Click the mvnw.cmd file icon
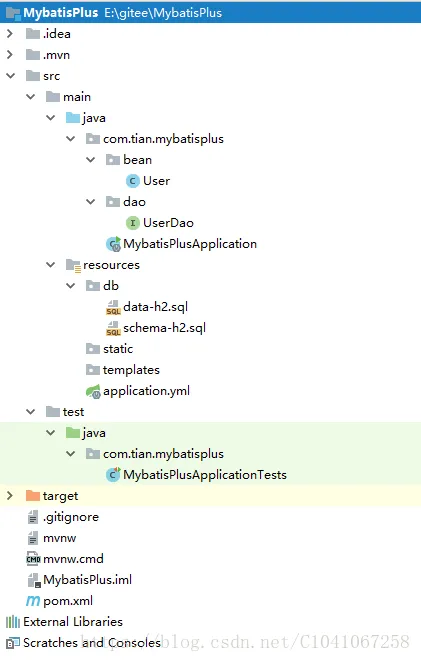 click(33, 559)
